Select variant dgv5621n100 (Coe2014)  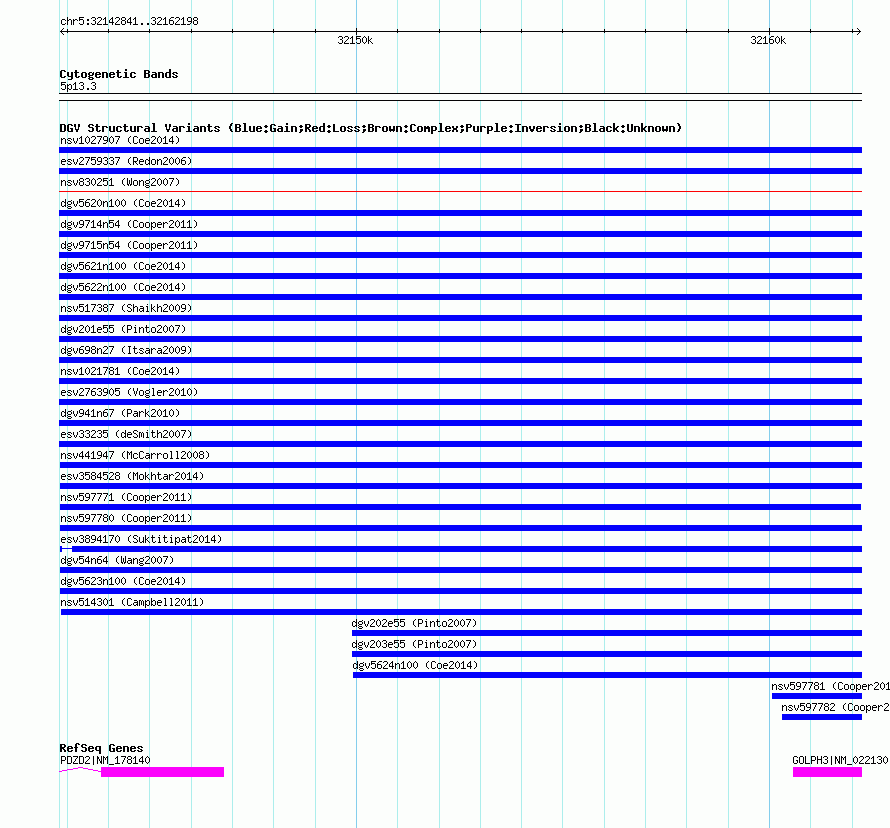click(x=123, y=266)
